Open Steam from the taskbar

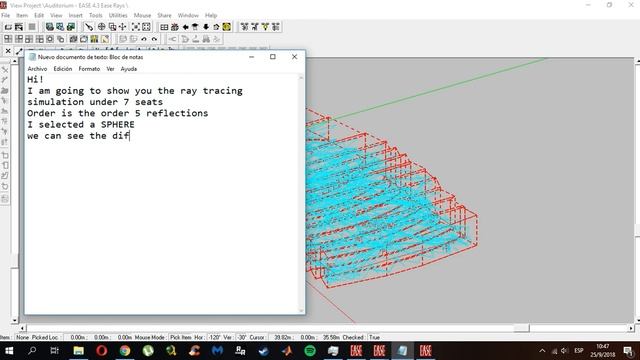264,351
